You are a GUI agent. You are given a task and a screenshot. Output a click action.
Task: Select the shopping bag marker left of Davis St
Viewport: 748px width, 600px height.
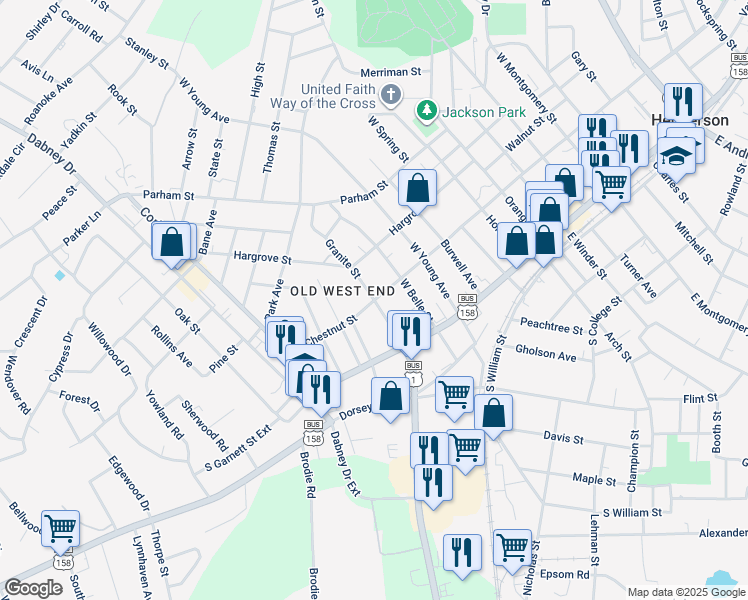(493, 412)
